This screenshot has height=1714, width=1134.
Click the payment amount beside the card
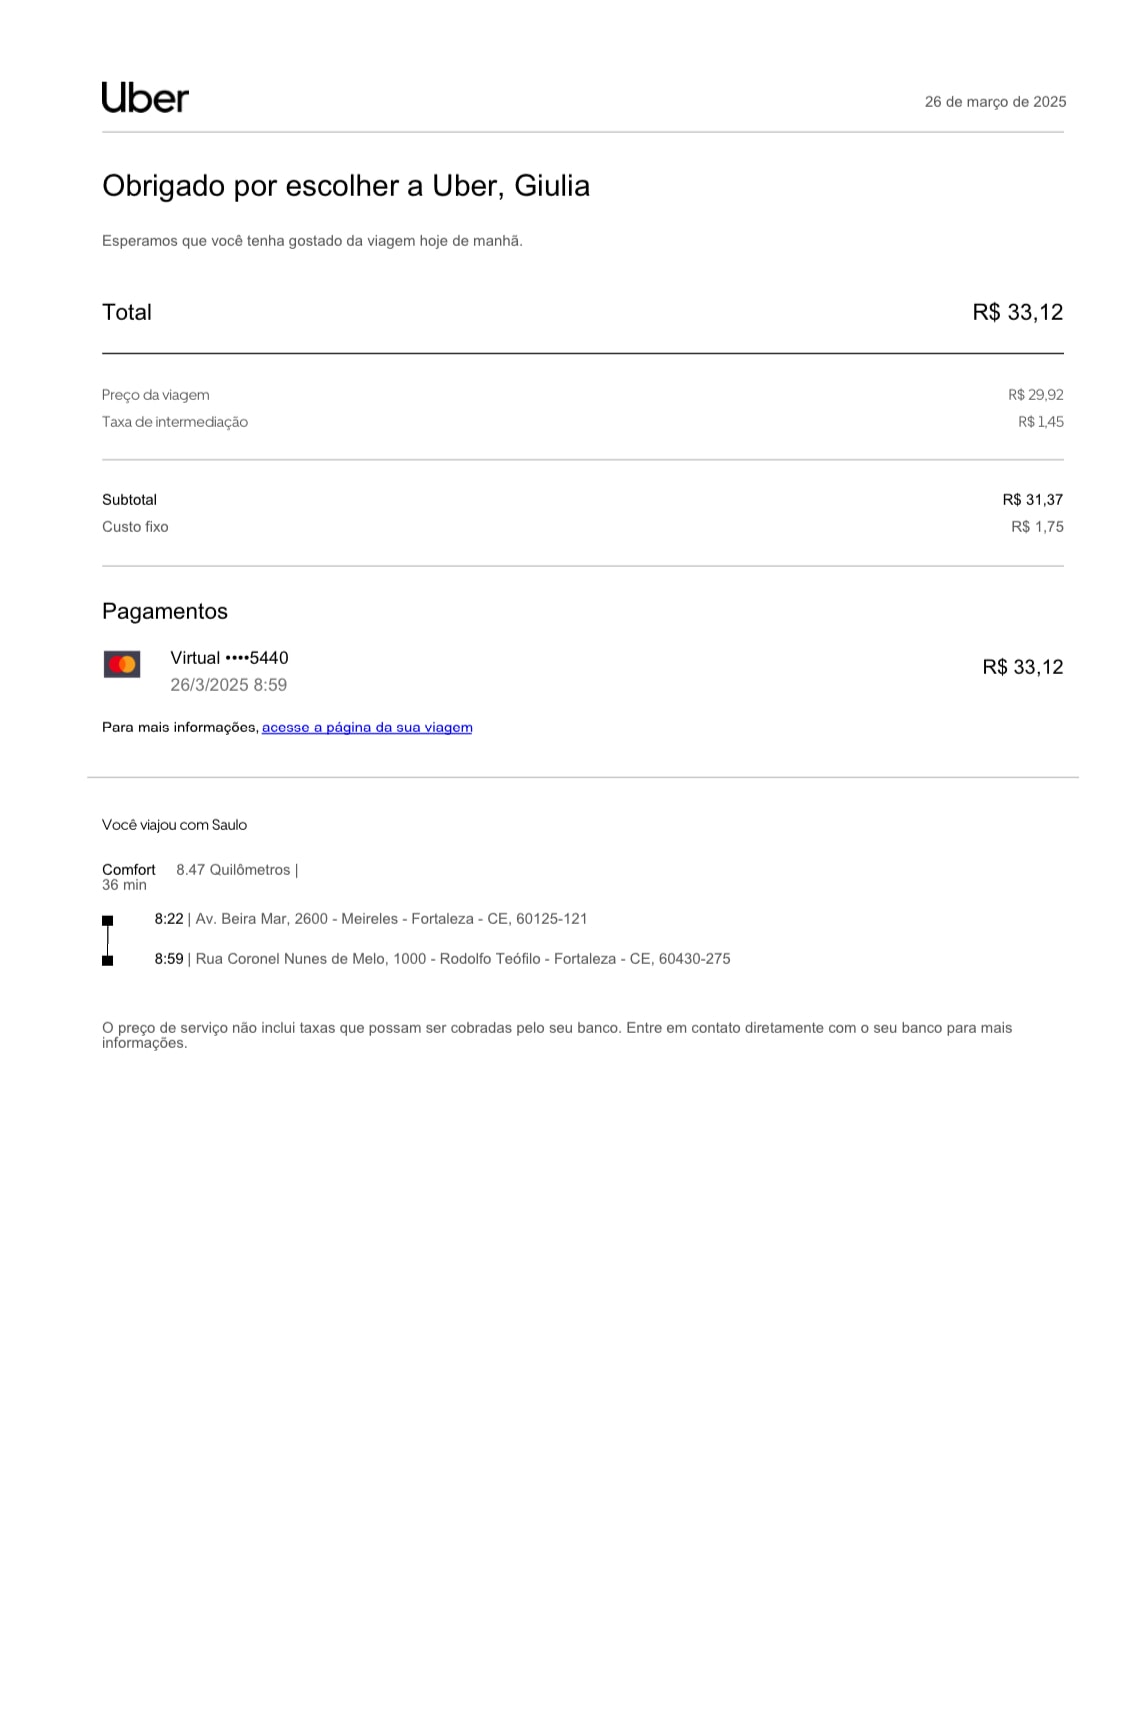(1022, 667)
